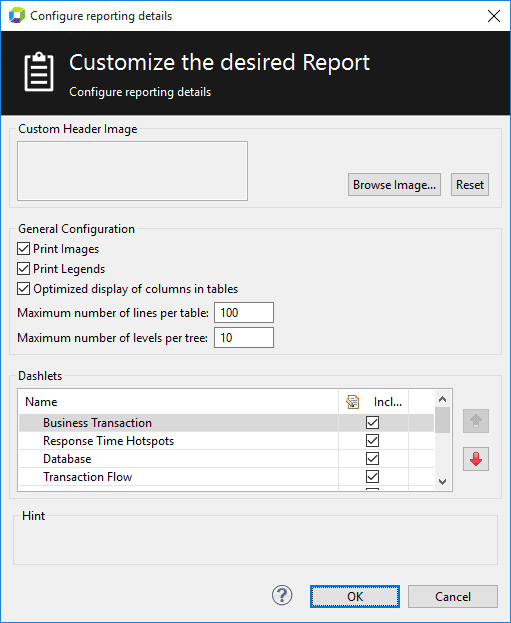Click the clipboard report icon in header
Viewport: 511px width, 623px height.
click(39, 72)
